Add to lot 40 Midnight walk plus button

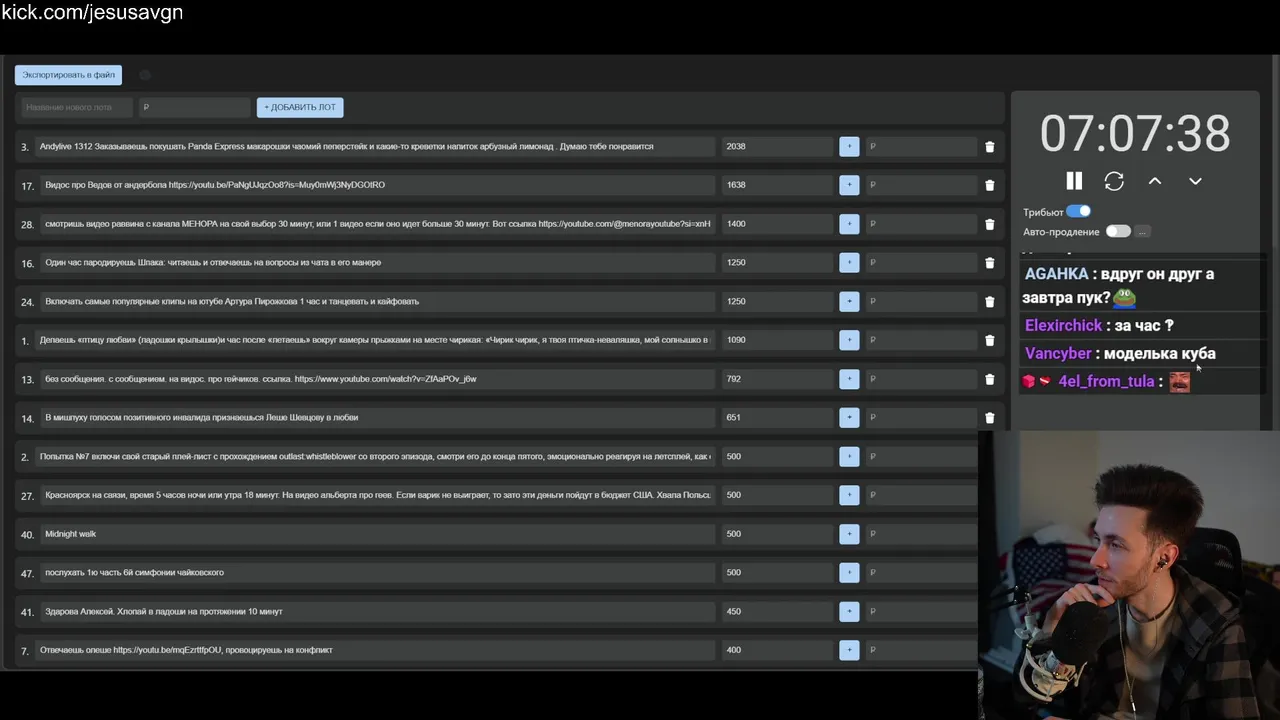[x=849, y=534]
